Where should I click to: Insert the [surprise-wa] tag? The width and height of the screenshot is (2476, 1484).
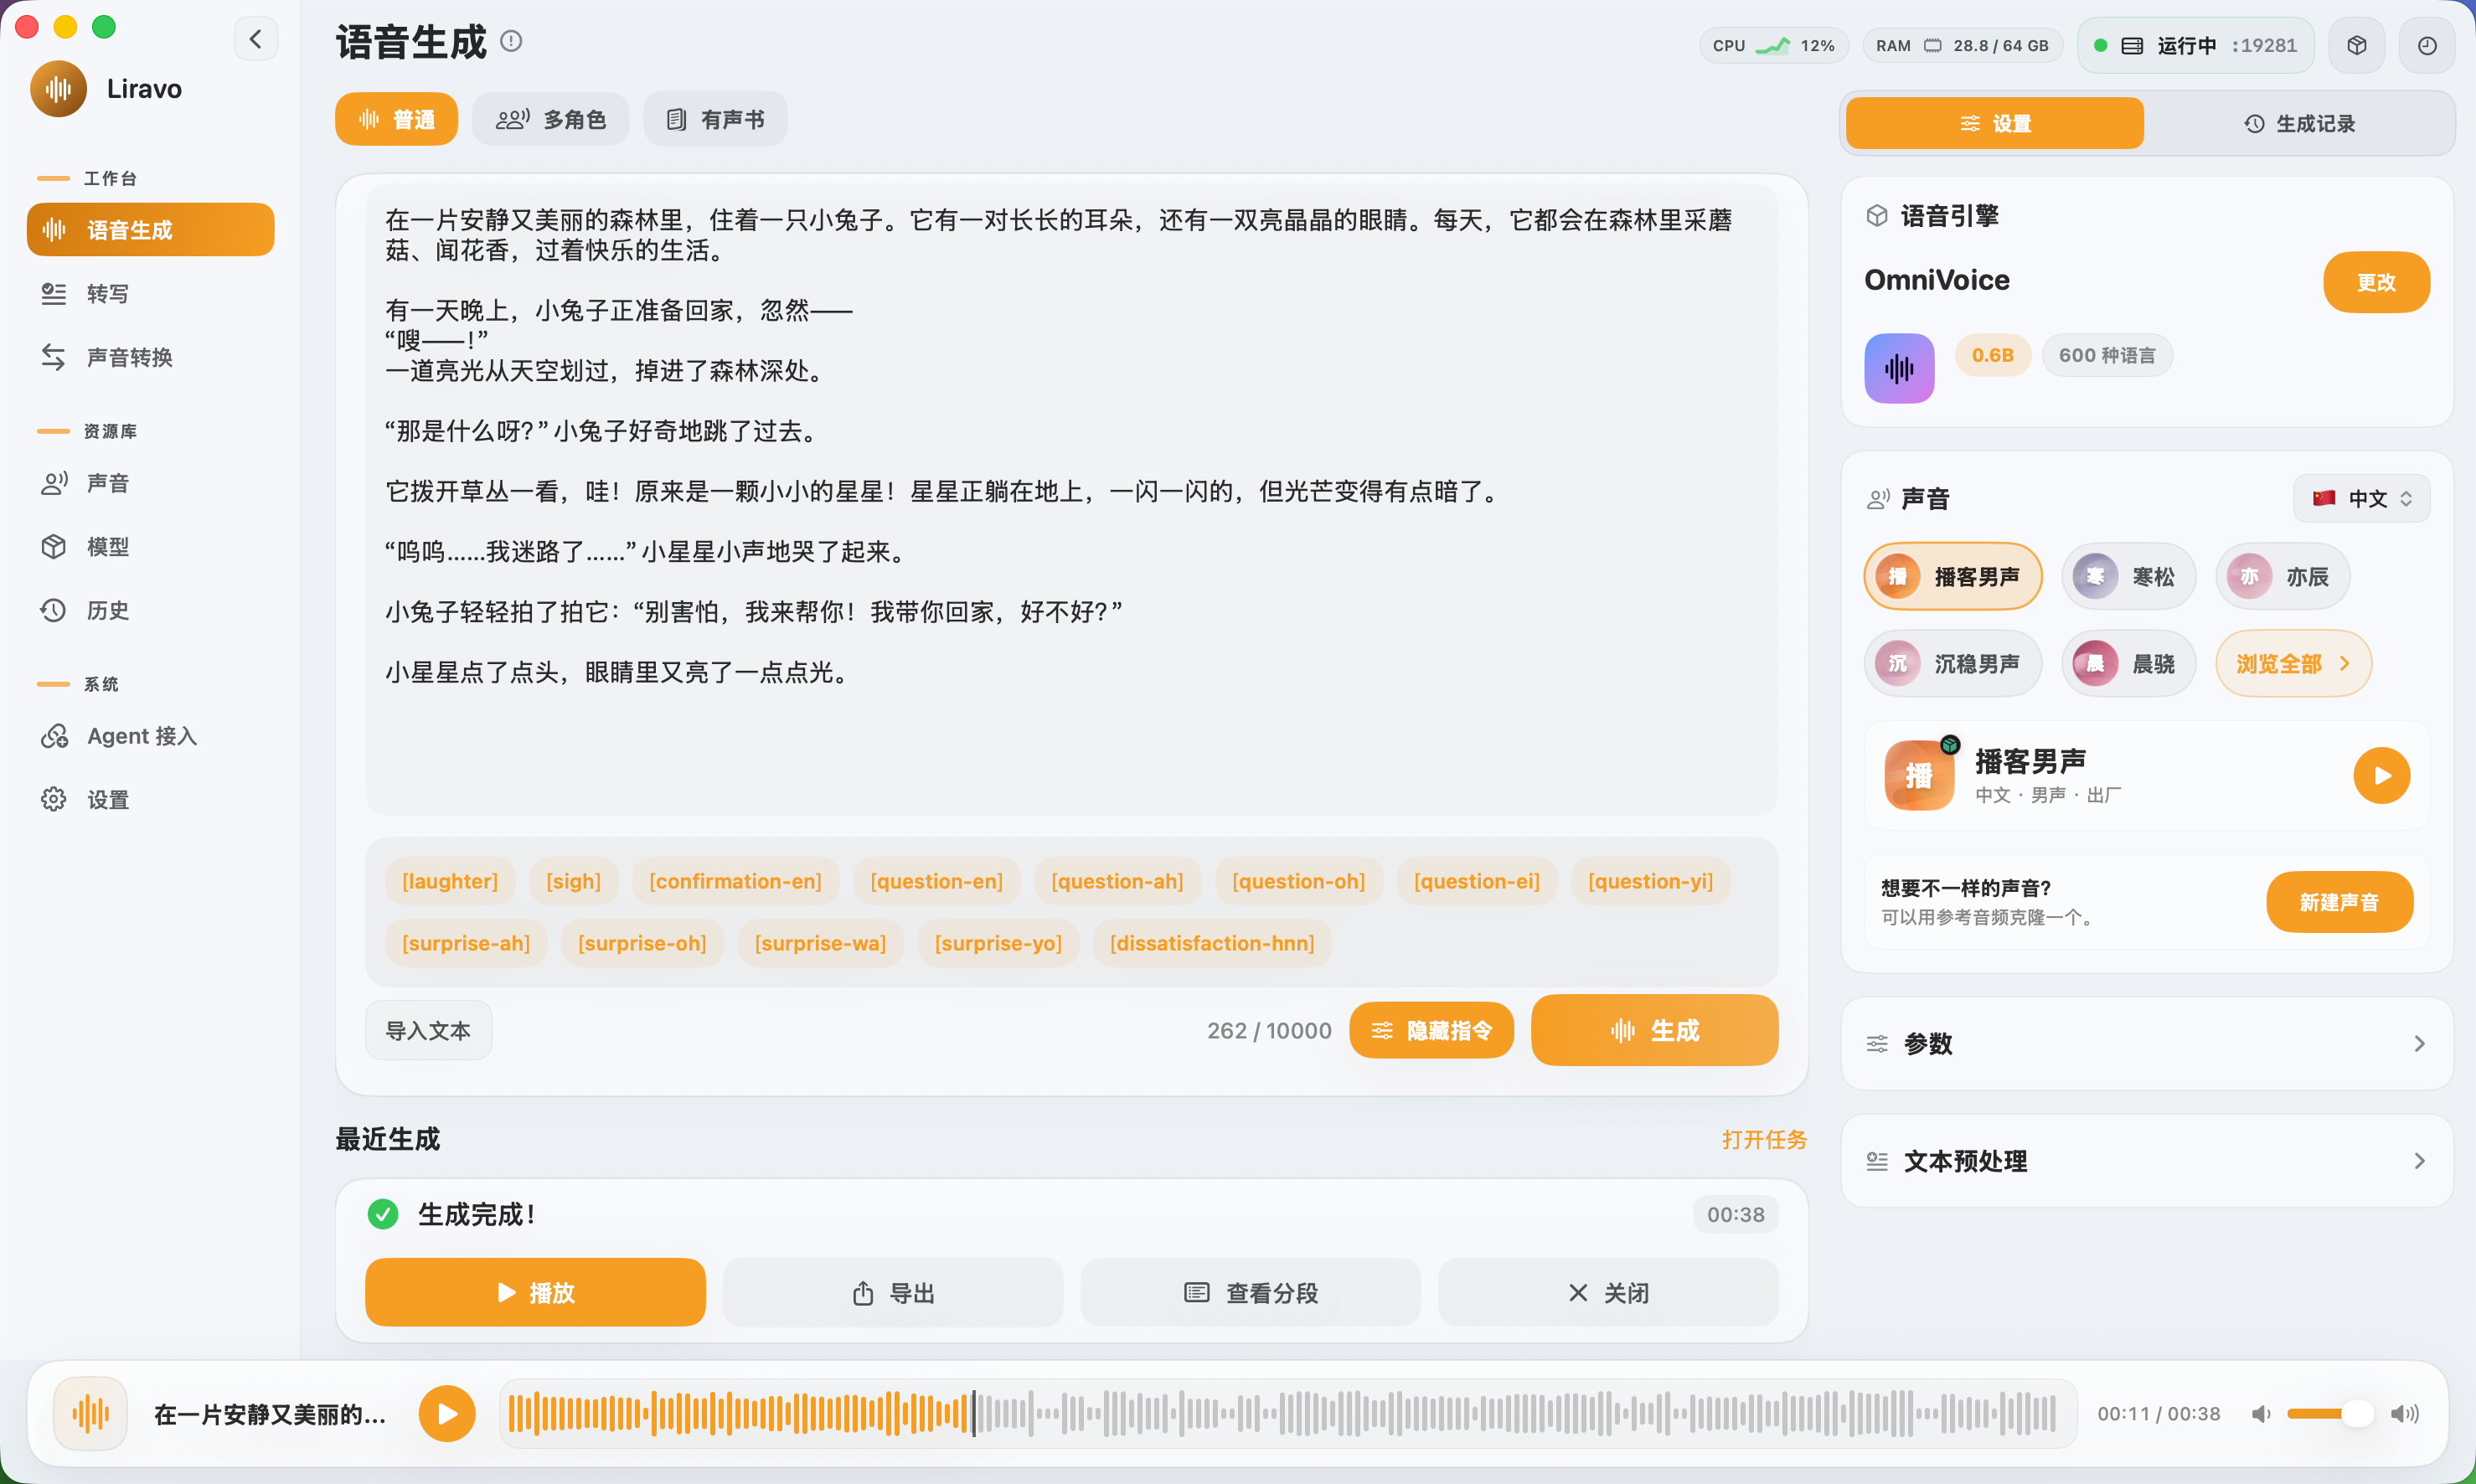(x=820, y=943)
